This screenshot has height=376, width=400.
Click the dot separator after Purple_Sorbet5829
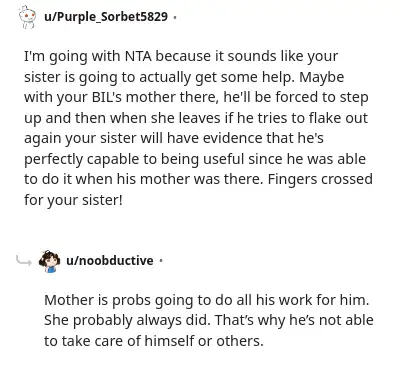click(175, 17)
